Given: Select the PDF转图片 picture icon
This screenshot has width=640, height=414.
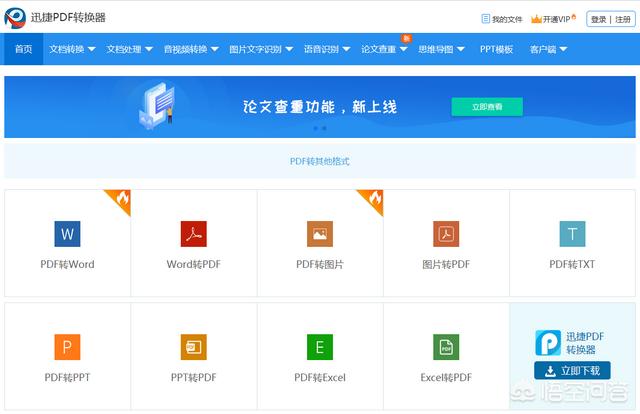Looking at the screenshot, I should pyautogui.click(x=320, y=234).
